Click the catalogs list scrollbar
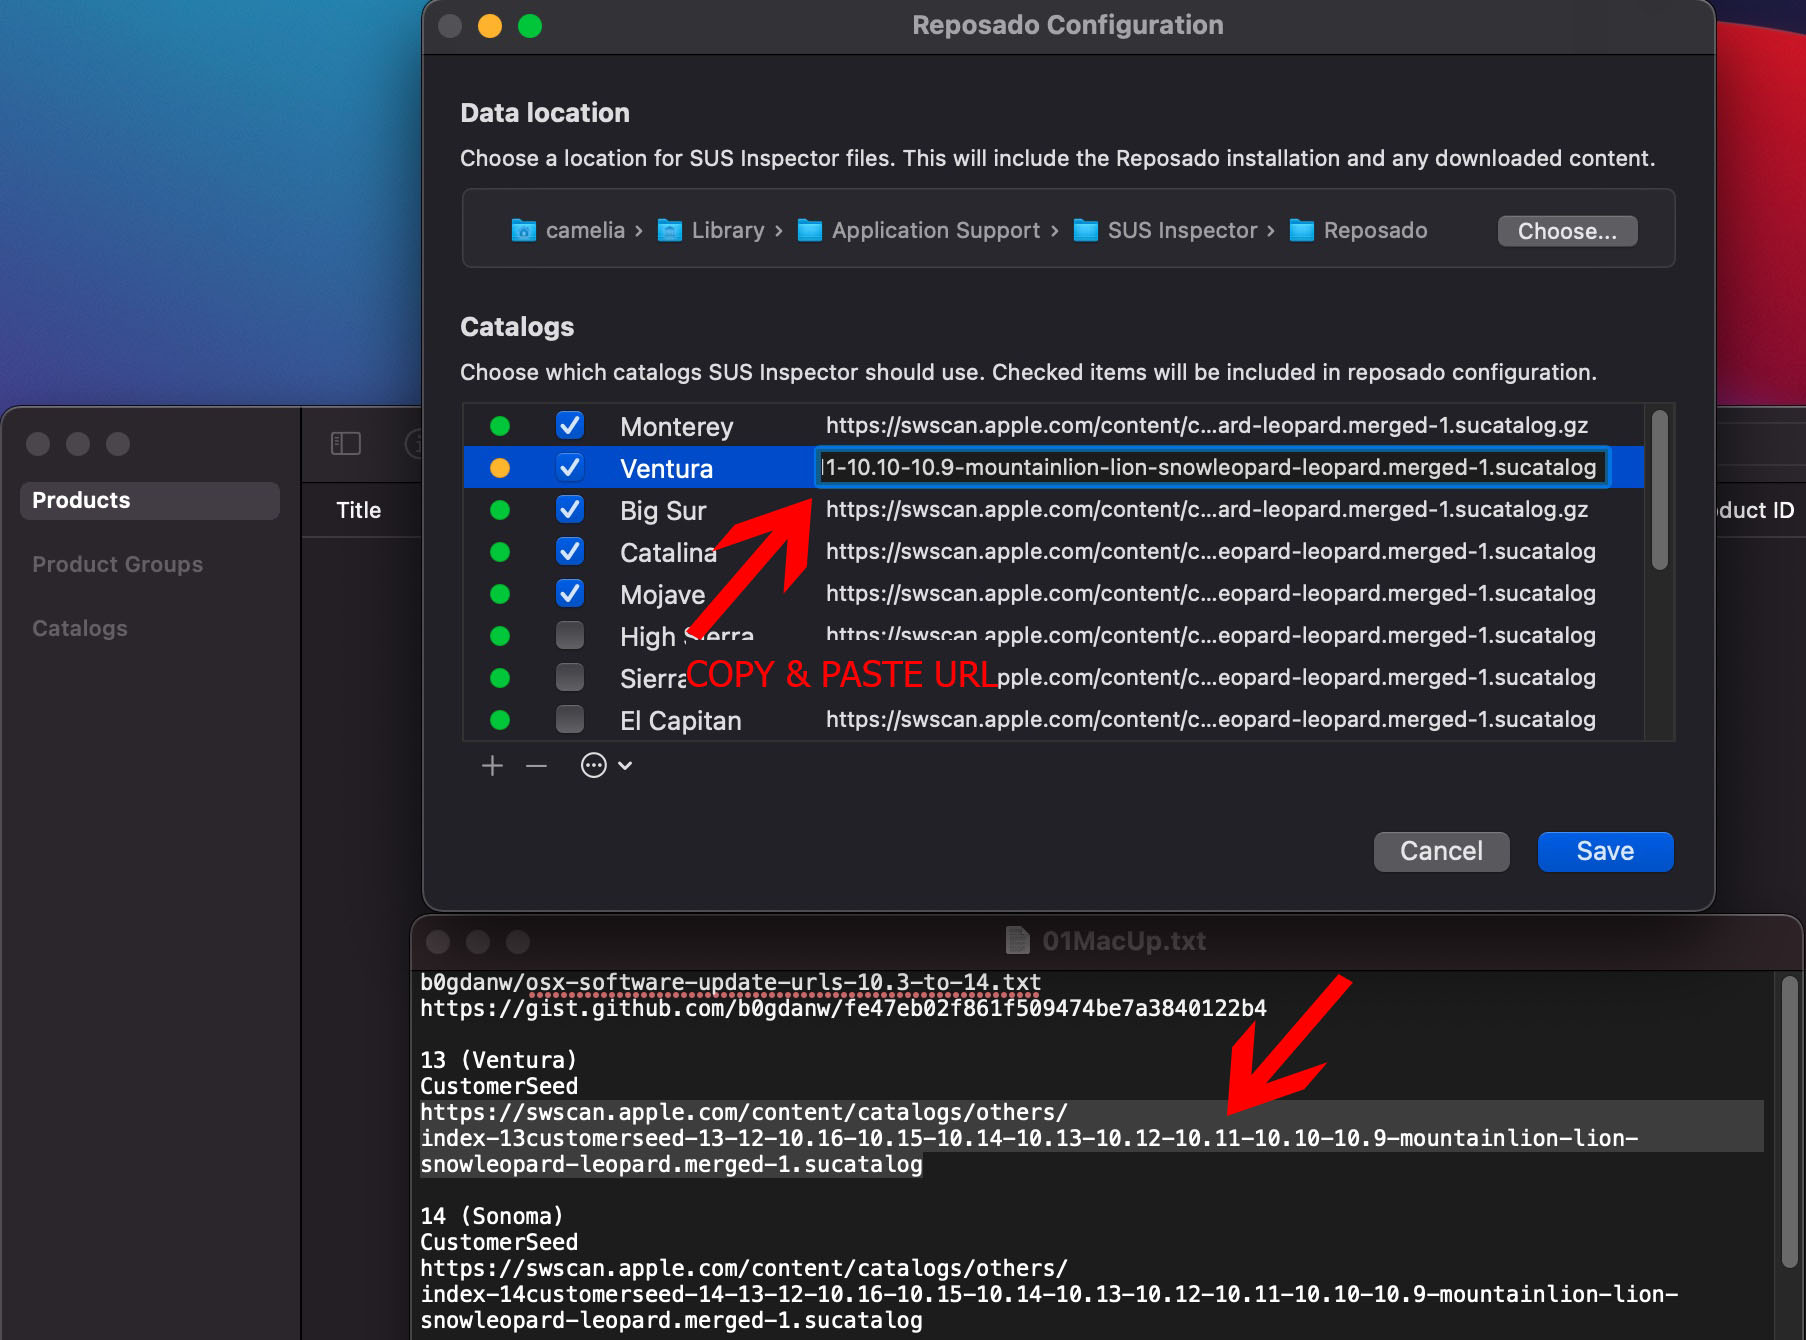1806x1340 pixels. tap(1660, 490)
